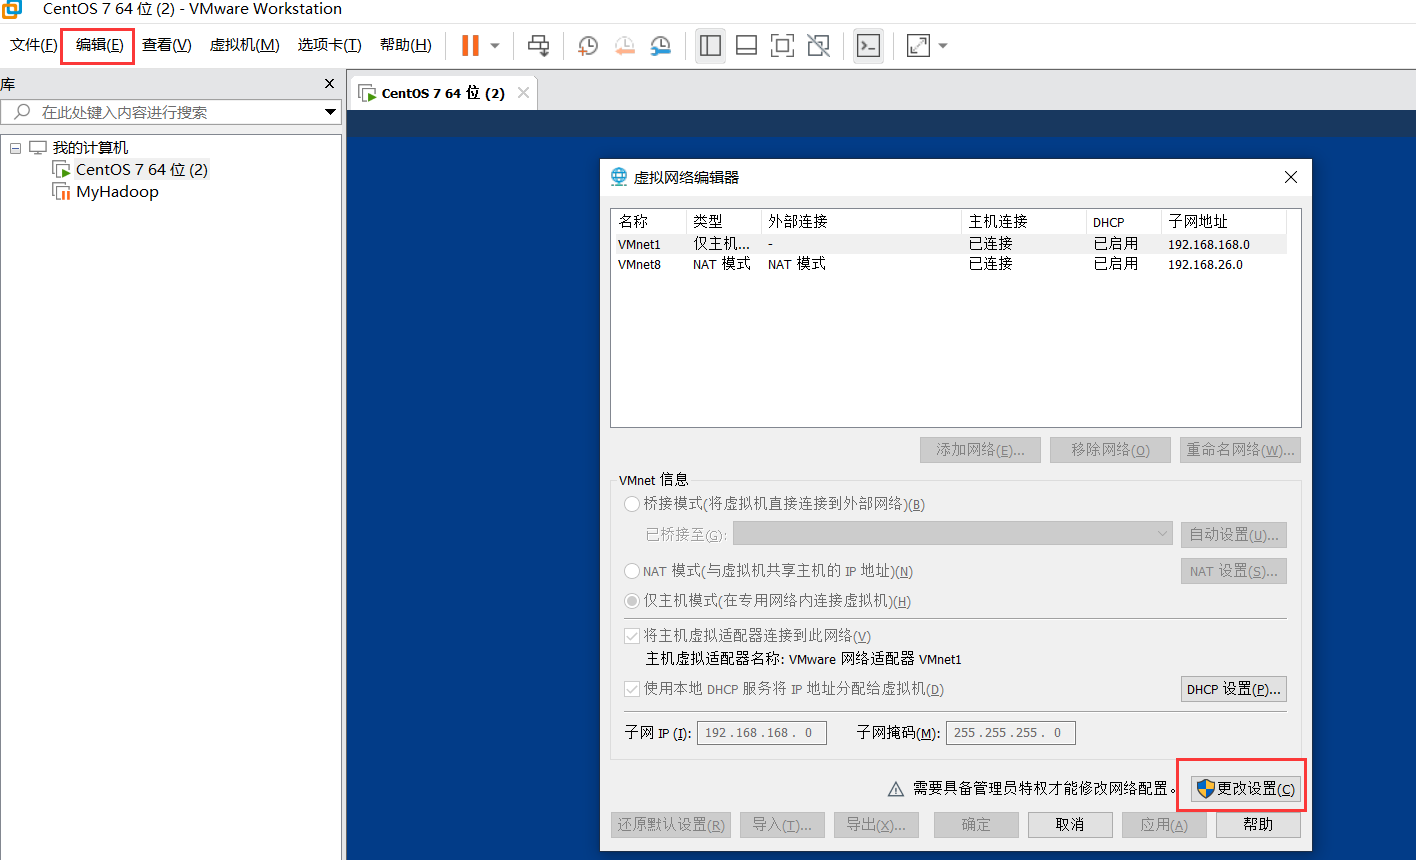The image size is (1416, 860).
Task: Click the 帮助 button in the dialog
Action: [x=1258, y=825]
